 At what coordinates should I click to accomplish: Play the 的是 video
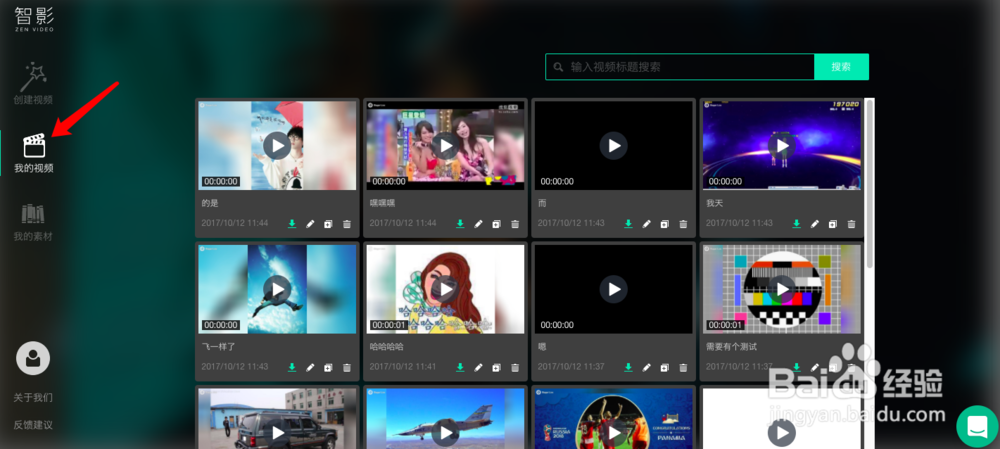(x=277, y=145)
